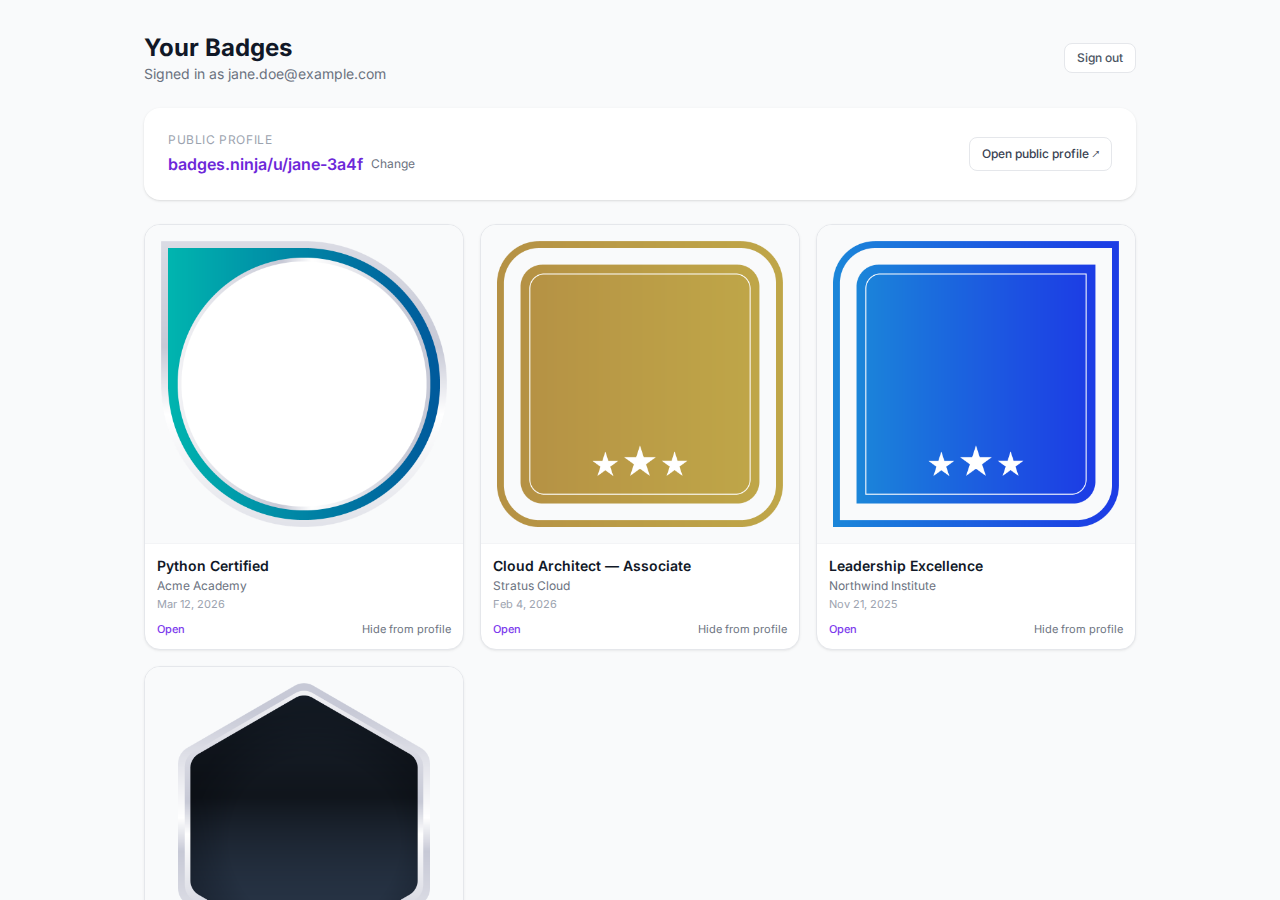This screenshot has width=1280, height=900.
Task: Click the Your Badges page heading
Action: coord(218,47)
